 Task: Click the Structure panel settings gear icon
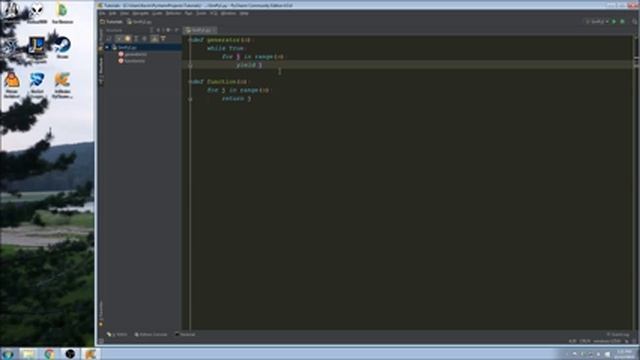point(168,30)
